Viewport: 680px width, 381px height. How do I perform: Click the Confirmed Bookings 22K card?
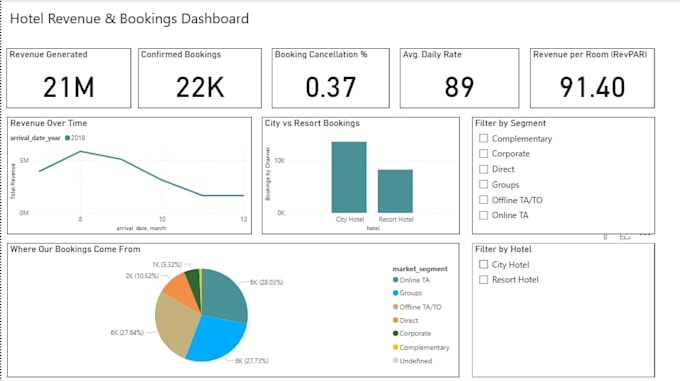[200, 78]
